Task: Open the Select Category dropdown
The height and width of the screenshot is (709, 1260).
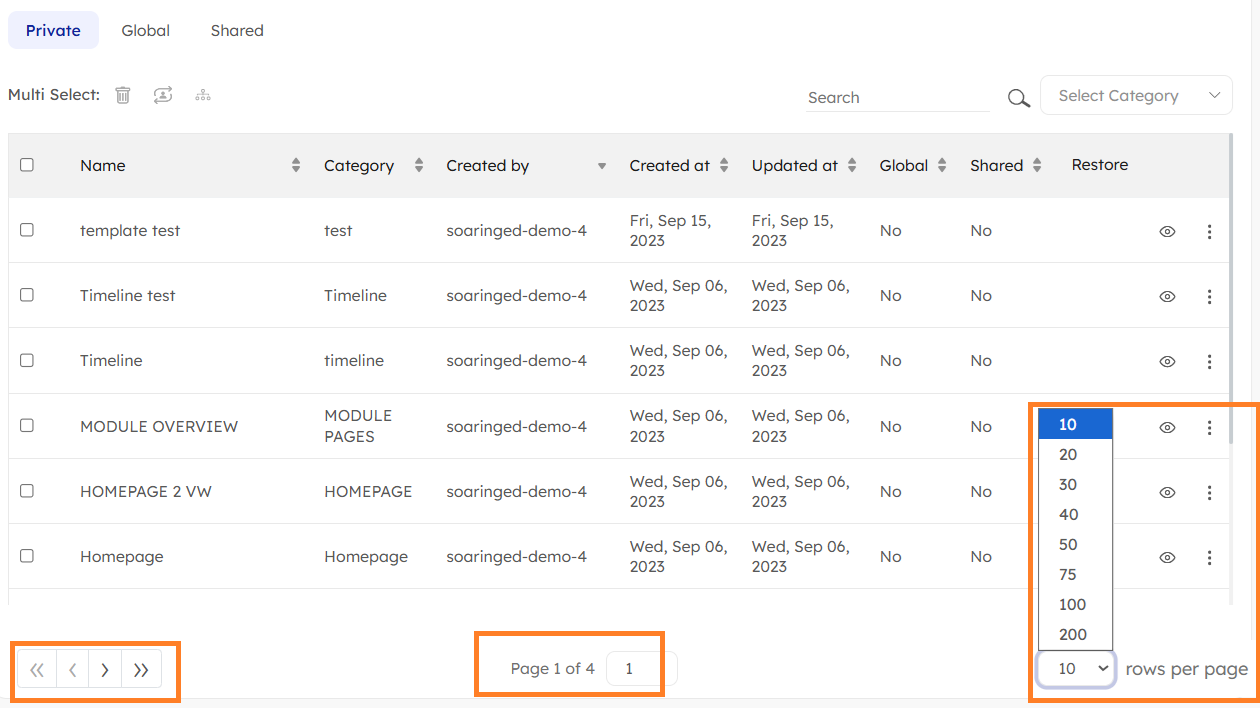Action: click(x=1136, y=96)
